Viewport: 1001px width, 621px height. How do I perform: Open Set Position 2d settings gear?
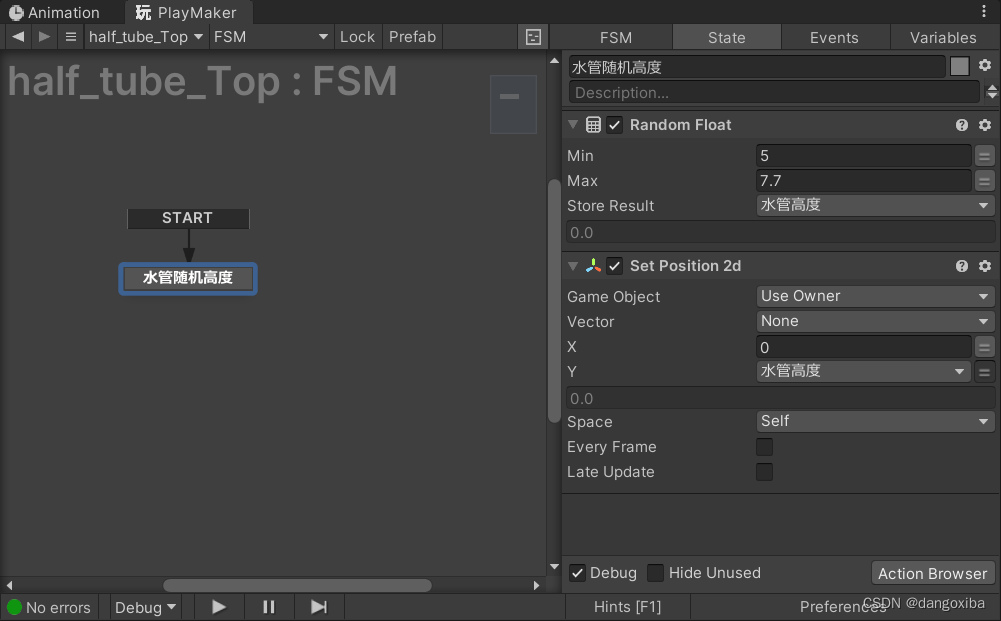coord(985,266)
